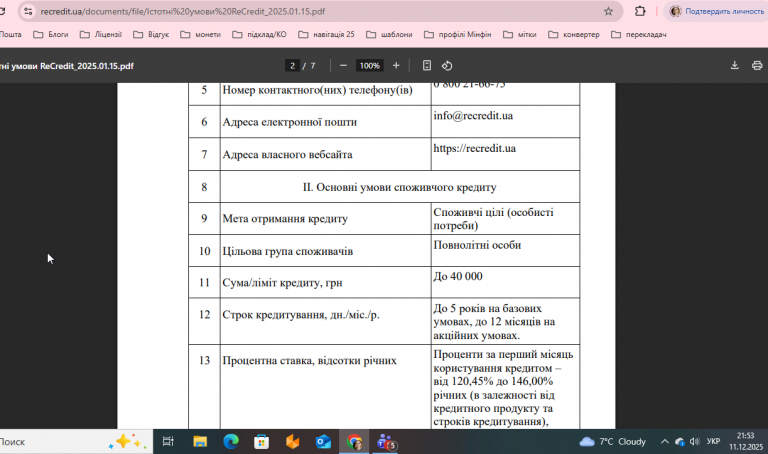768x454 pixels.
Task: Open the 'Блоги' bookmark folder
Action: click(51, 34)
